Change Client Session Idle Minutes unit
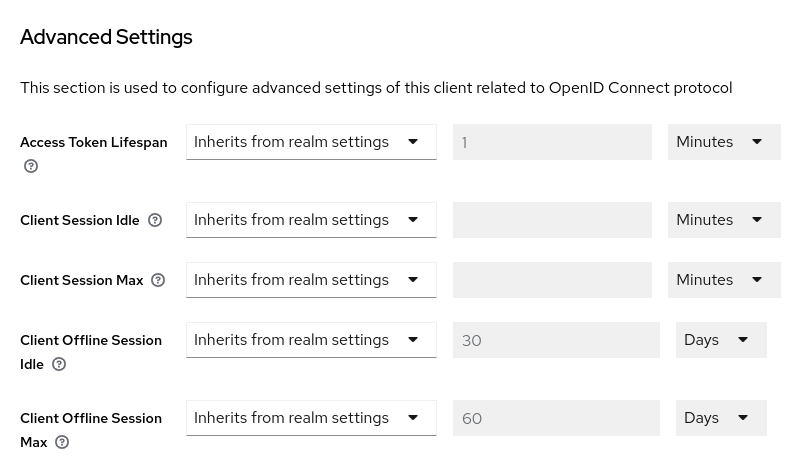Image resolution: width=801 pixels, height=472 pixels. 723,220
